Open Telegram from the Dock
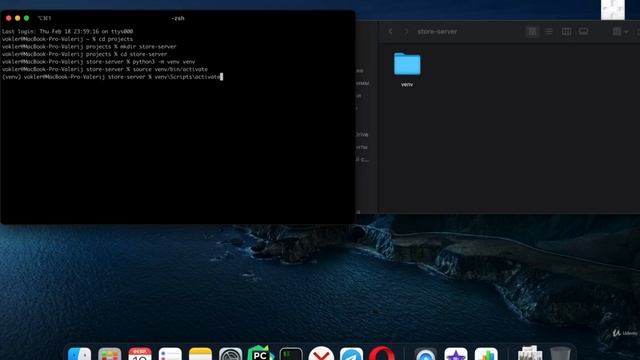Screen dimensions: 640x360 (x=351, y=353)
